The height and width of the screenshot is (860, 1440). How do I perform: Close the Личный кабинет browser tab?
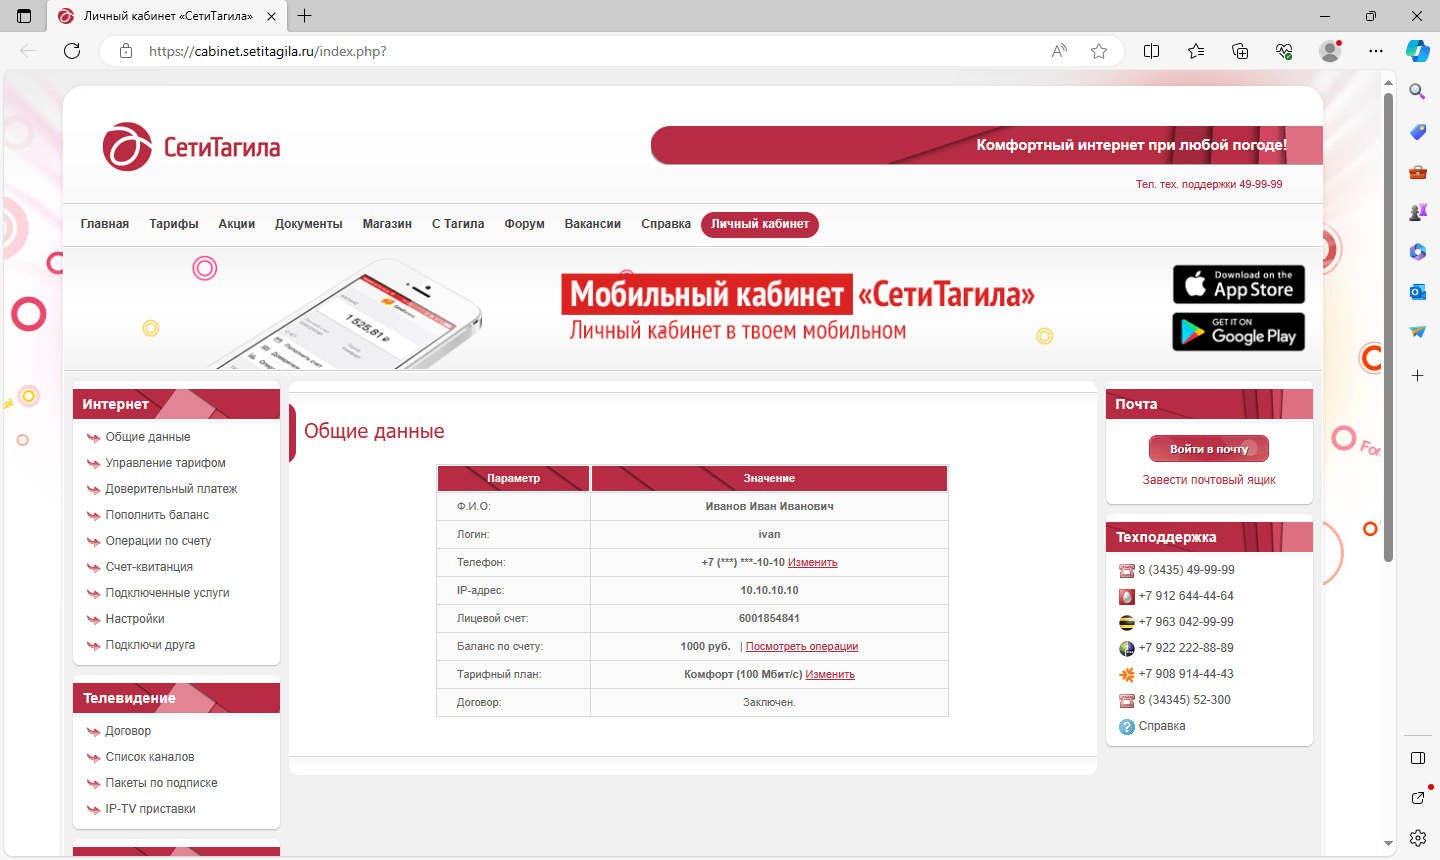click(271, 16)
